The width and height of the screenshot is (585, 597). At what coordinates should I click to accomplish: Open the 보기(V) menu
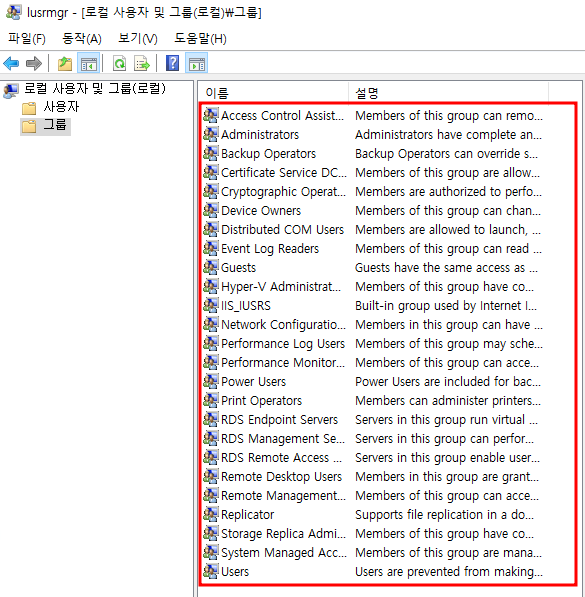coord(137,38)
